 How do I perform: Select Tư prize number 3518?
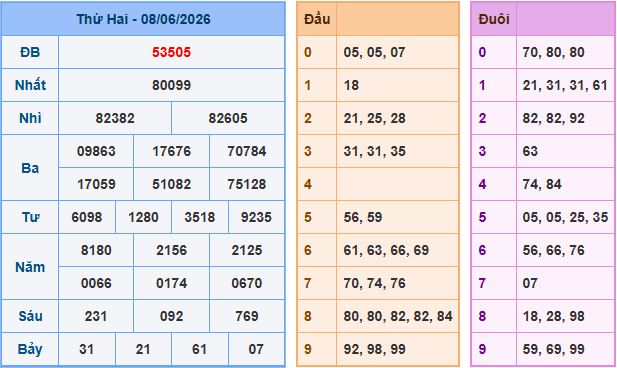[x=200, y=217]
